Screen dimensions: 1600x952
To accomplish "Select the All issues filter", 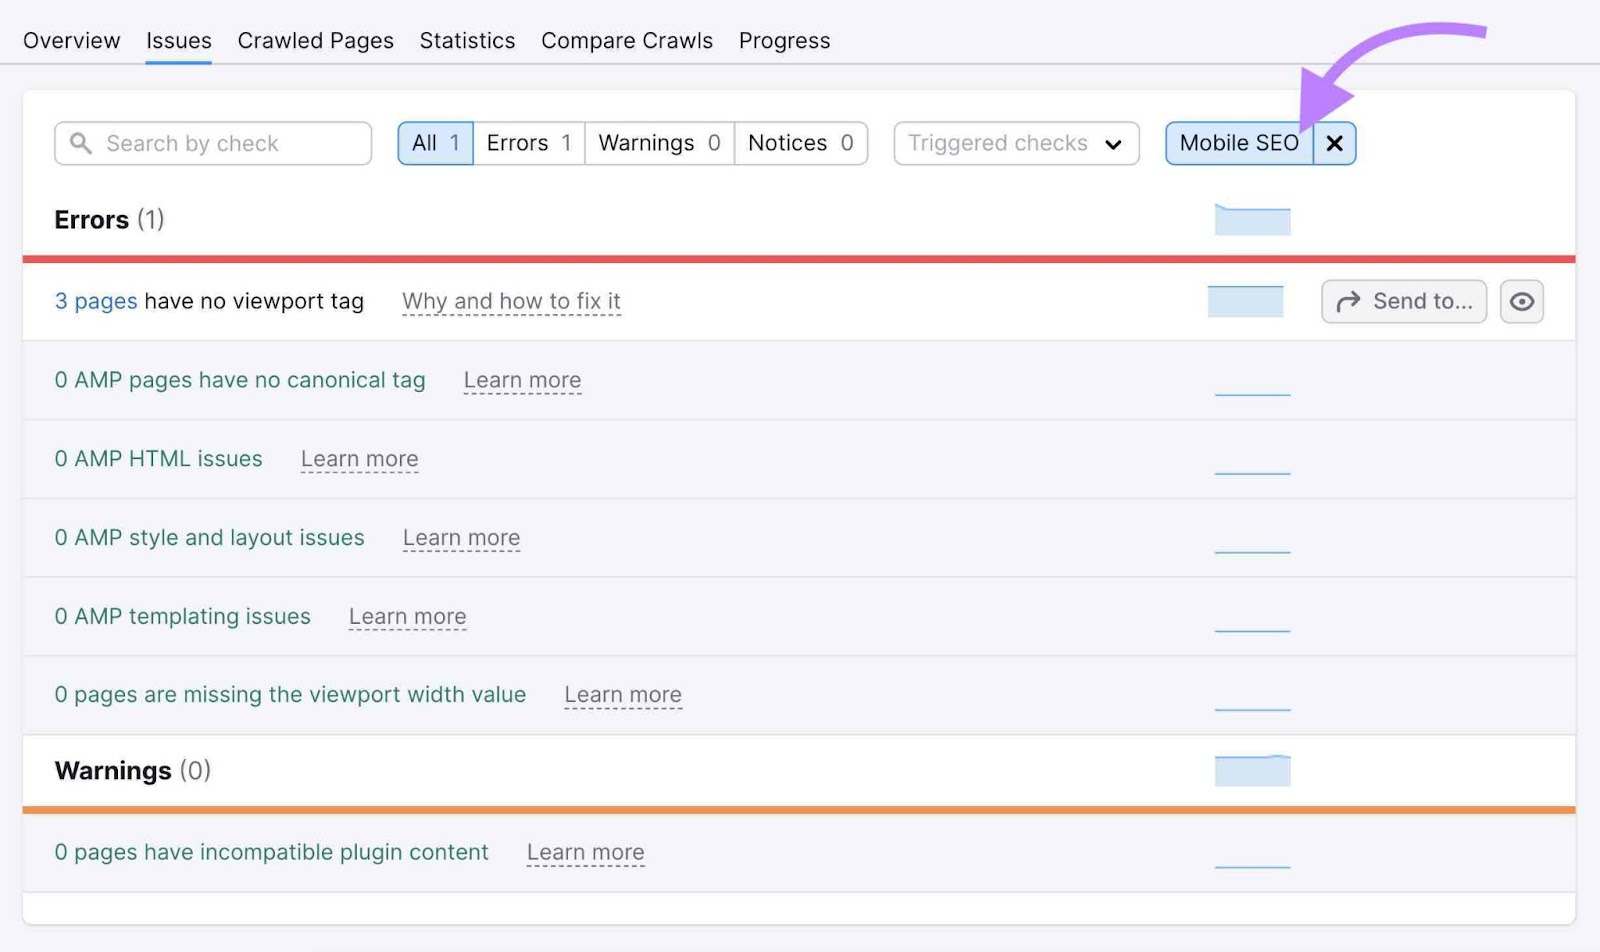I will point(434,142).
